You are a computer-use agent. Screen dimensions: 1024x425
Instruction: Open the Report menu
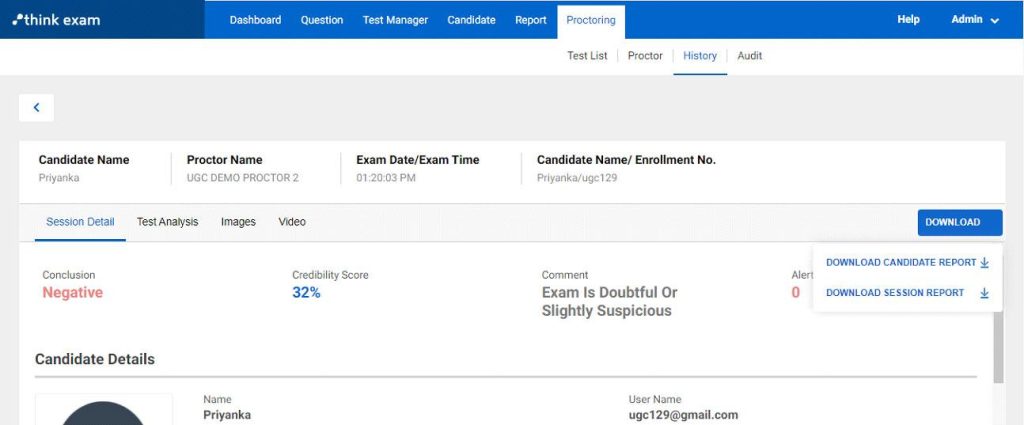pos(531,20)
